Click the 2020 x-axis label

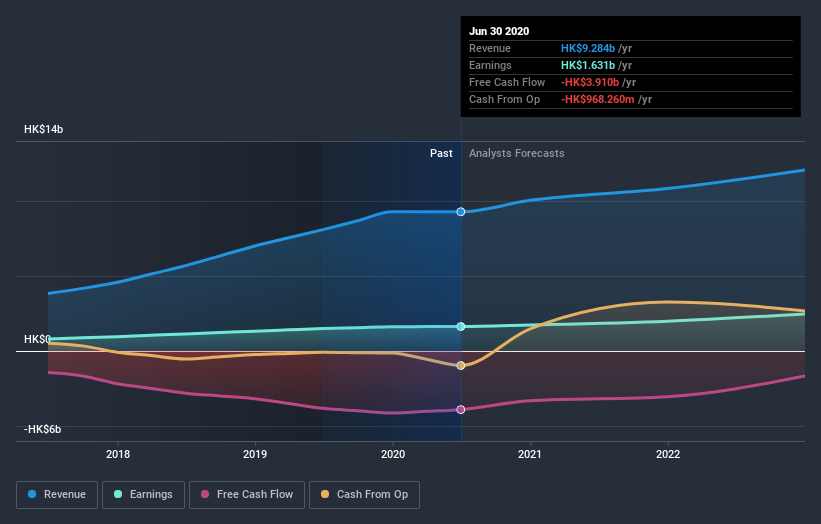(393, 454)
